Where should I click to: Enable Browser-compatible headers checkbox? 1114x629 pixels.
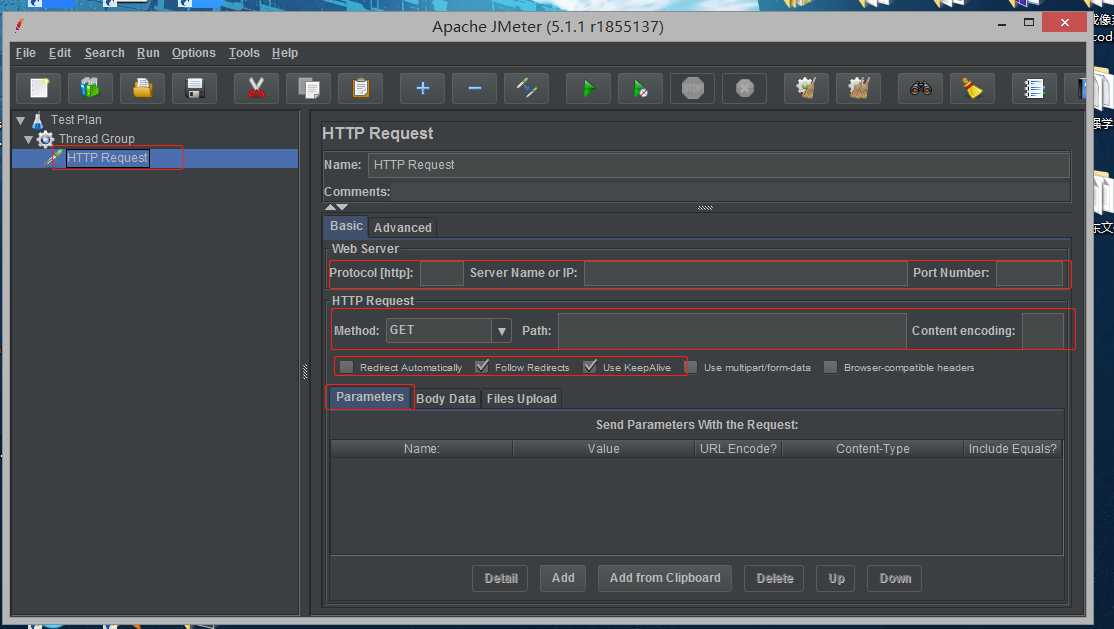point(831,367)
